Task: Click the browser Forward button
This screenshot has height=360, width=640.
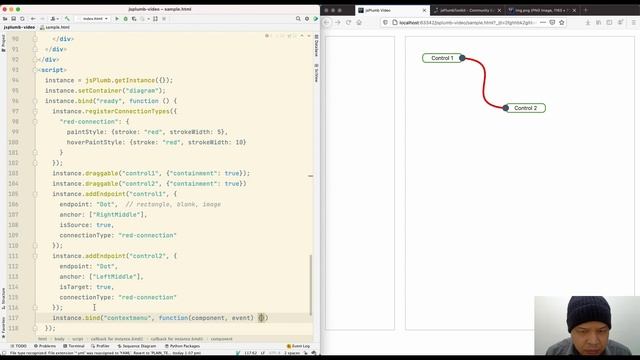Action: pos(338,23)
